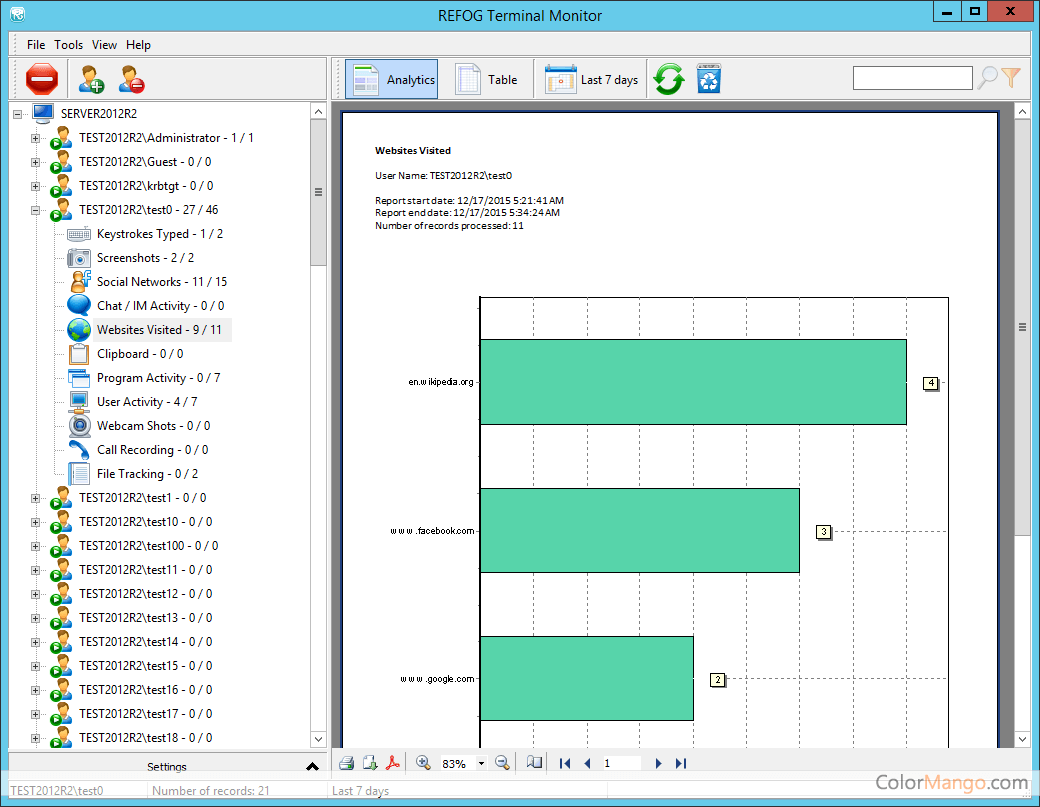Open the View menu

[104, 45]
